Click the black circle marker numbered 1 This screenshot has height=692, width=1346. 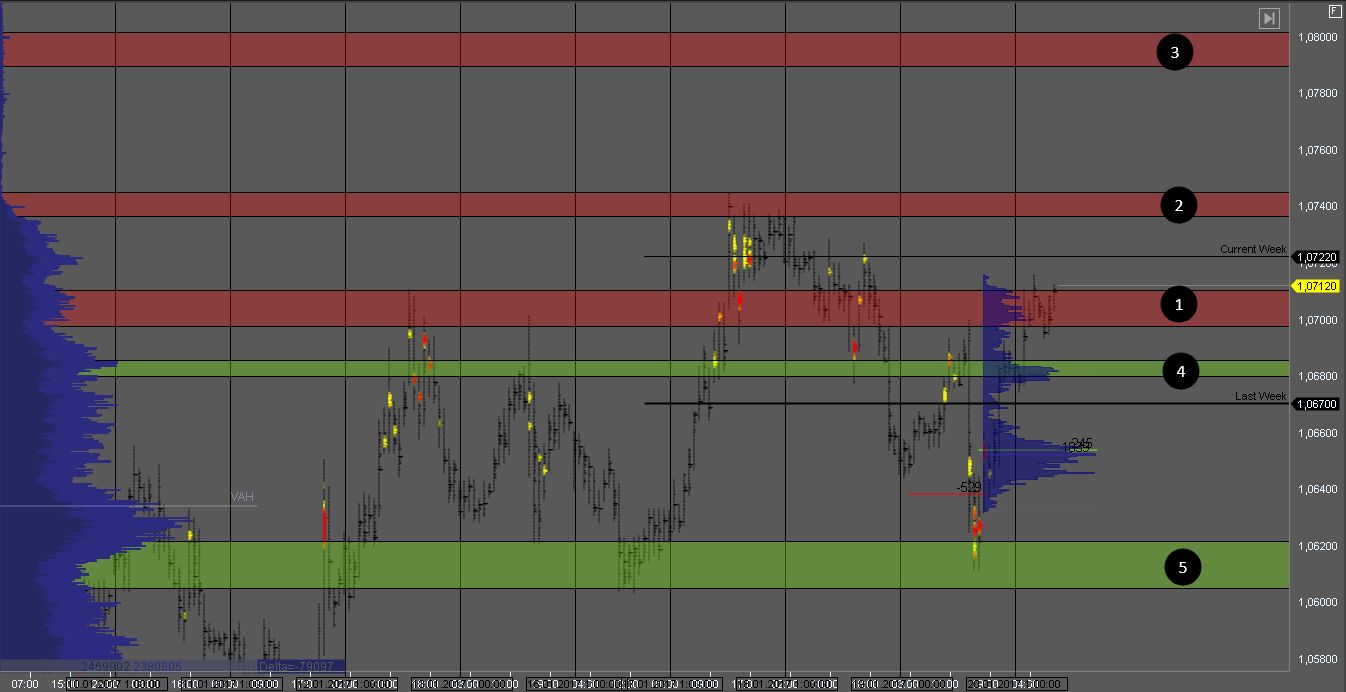point(1178,305)
